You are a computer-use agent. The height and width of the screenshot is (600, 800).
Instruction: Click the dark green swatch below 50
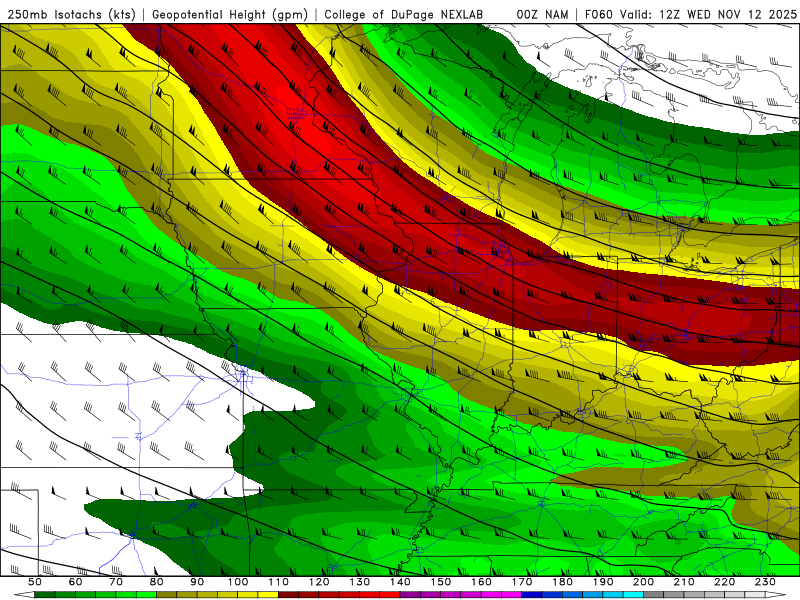(45, 595)
